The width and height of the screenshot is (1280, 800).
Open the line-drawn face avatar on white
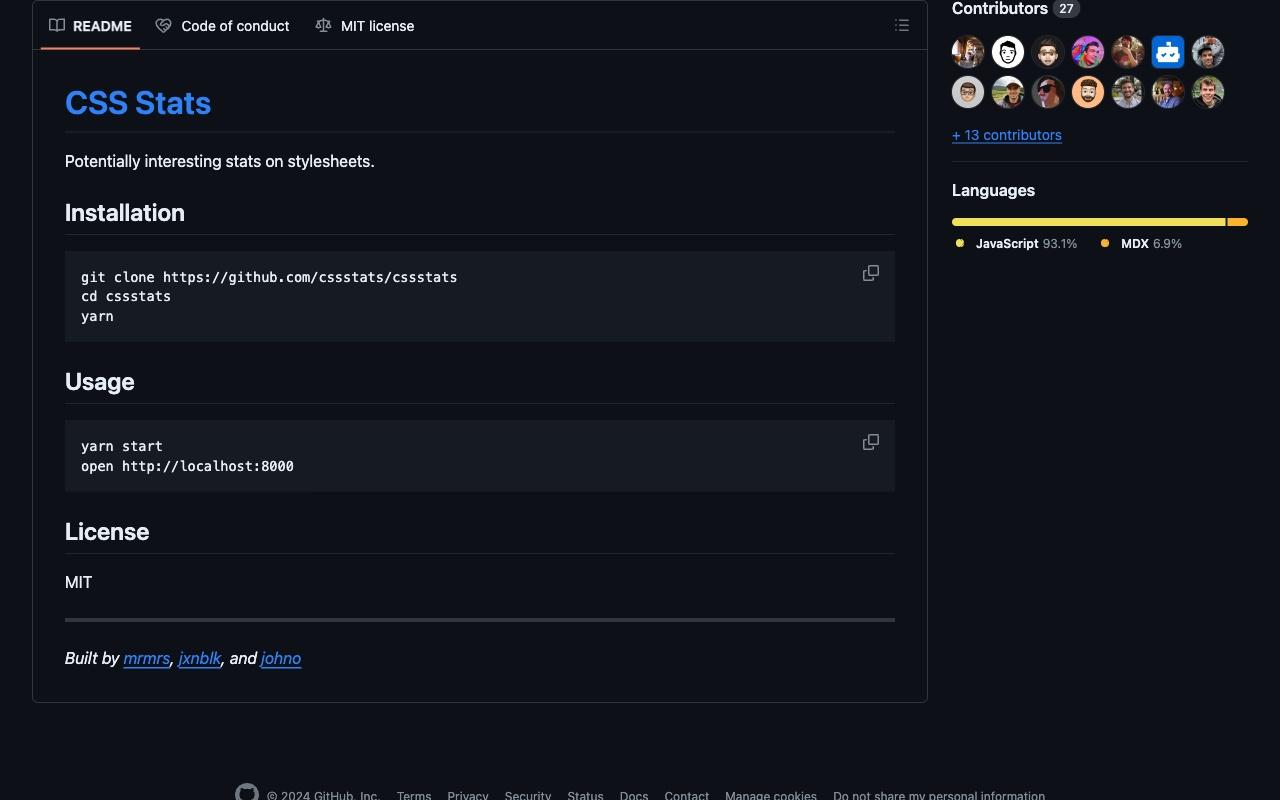tap(1008, 52)
